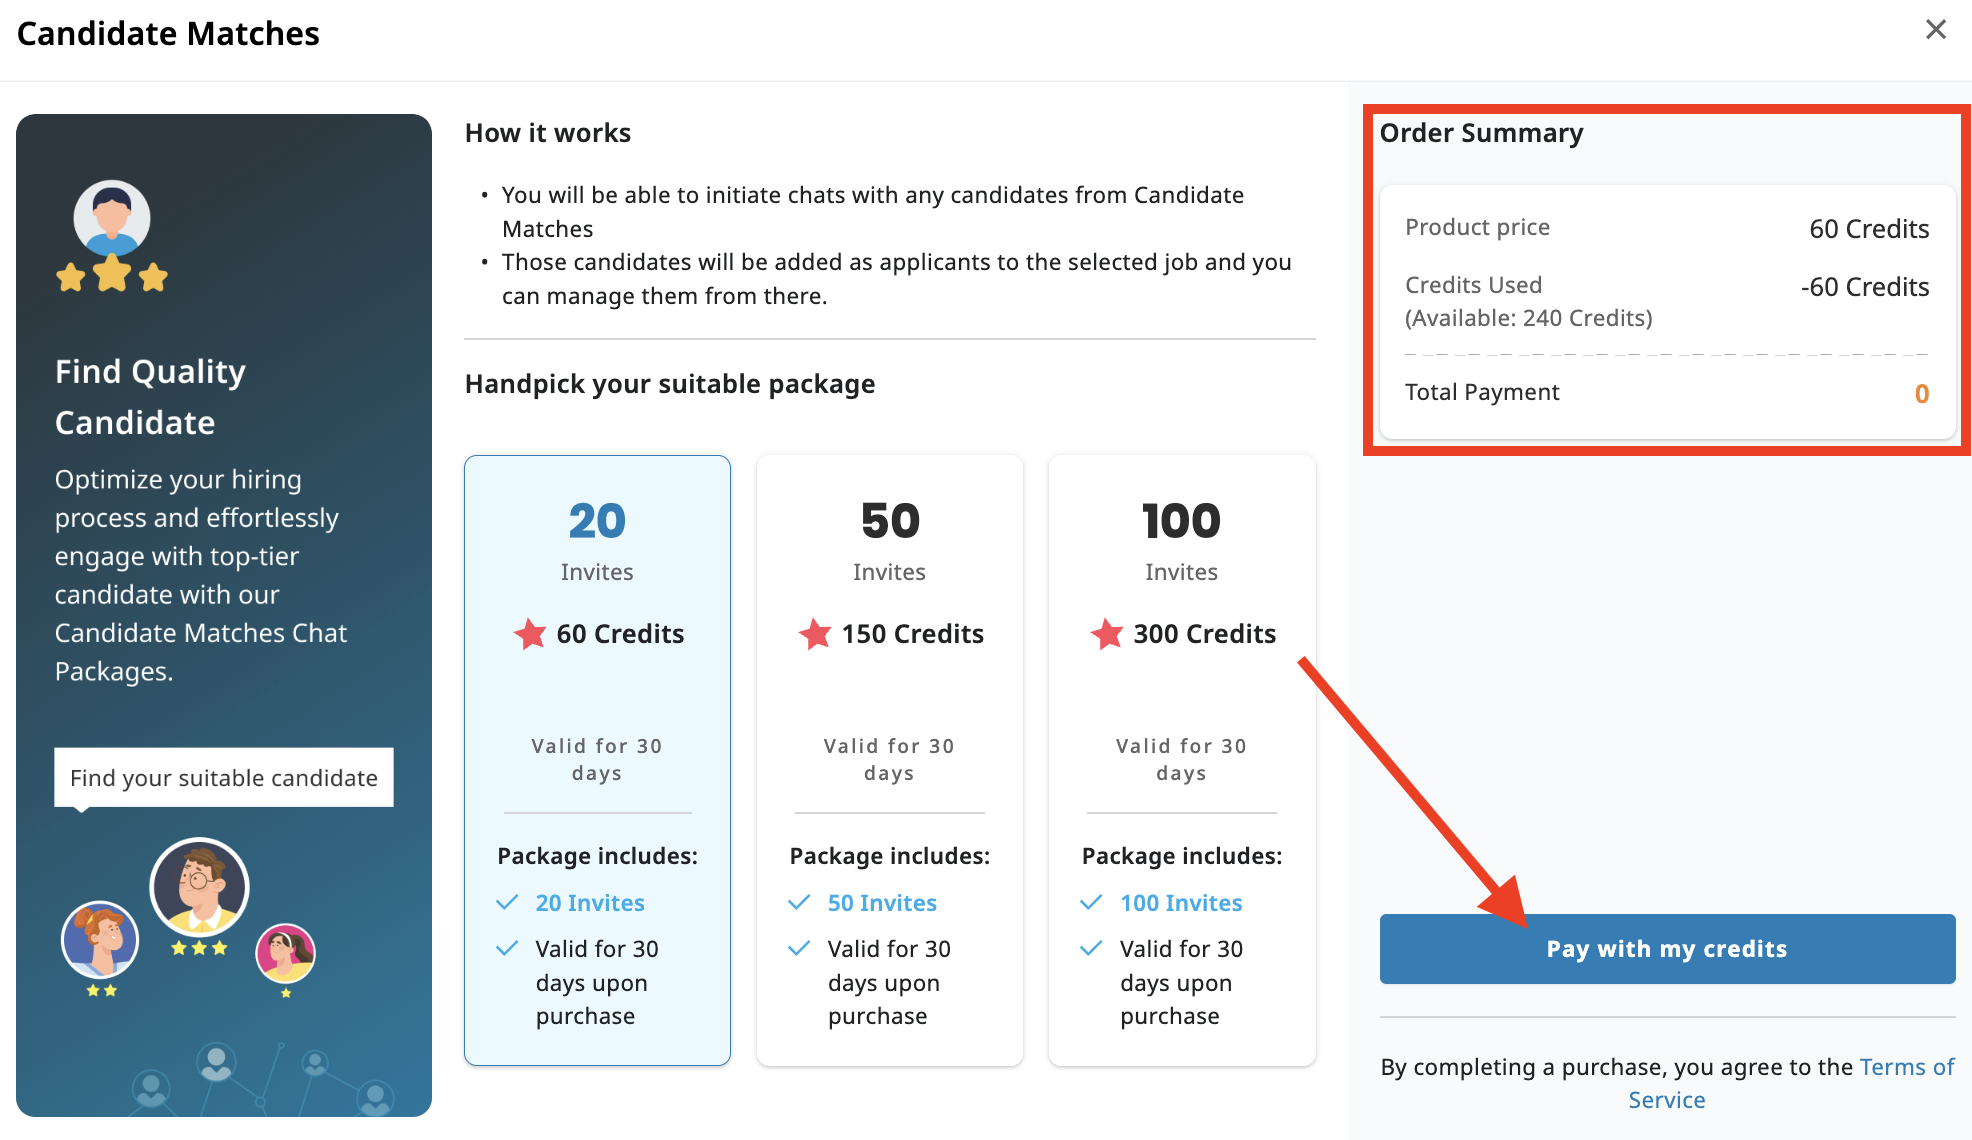
Task: Click the star icon next to 150 Credits
Action: [815, 634]
